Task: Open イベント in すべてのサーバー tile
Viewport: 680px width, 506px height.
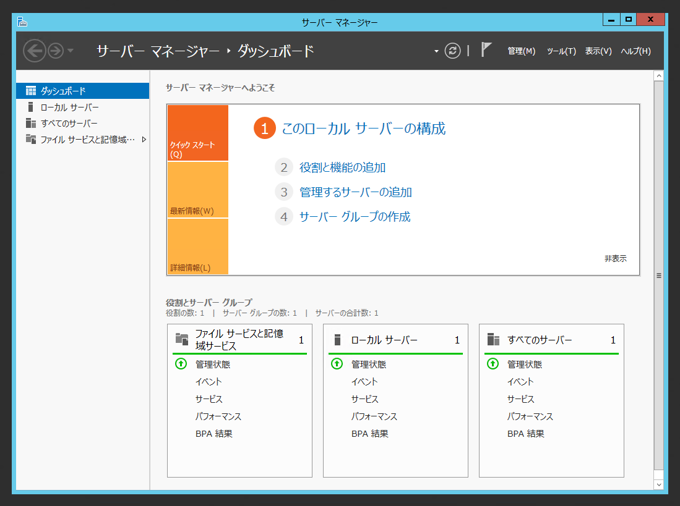Action: 520,382
